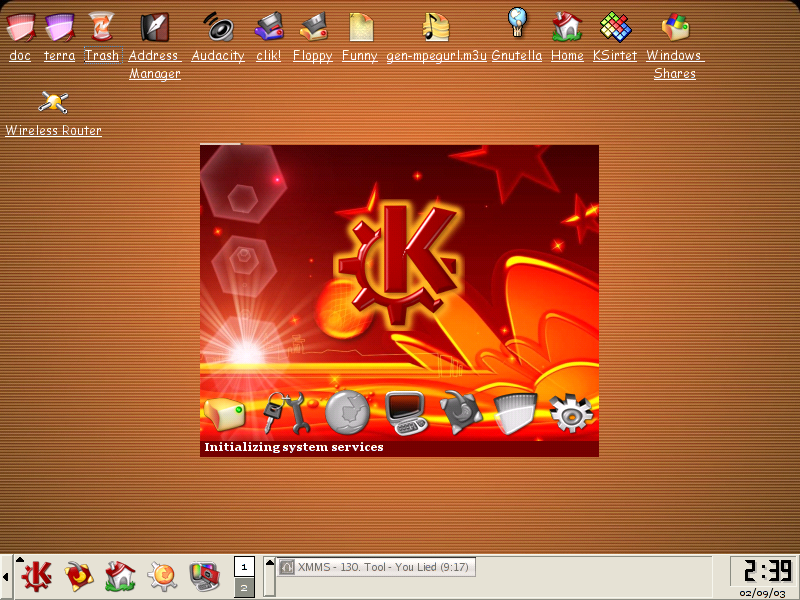Open the Trash desktop icon

[x=101, y=28]
